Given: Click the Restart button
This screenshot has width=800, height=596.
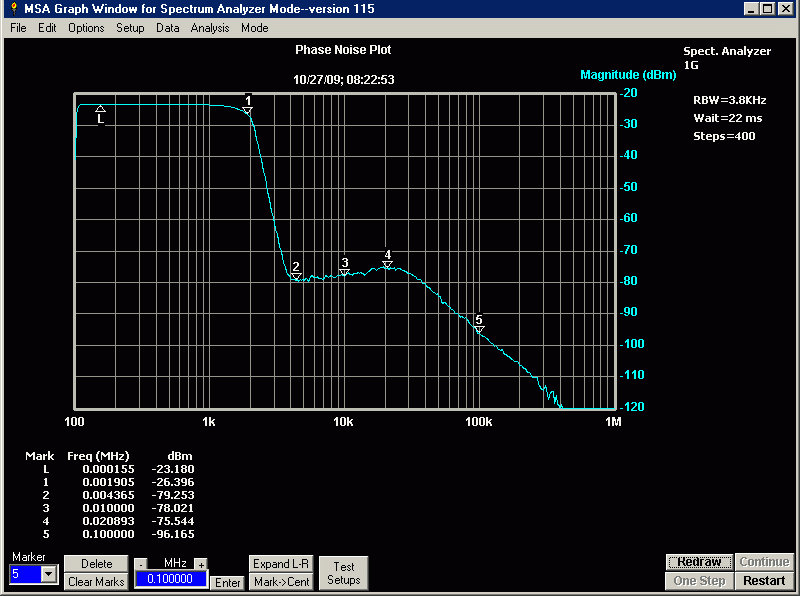Looking at the screenshot, I should tap(764, 581).
